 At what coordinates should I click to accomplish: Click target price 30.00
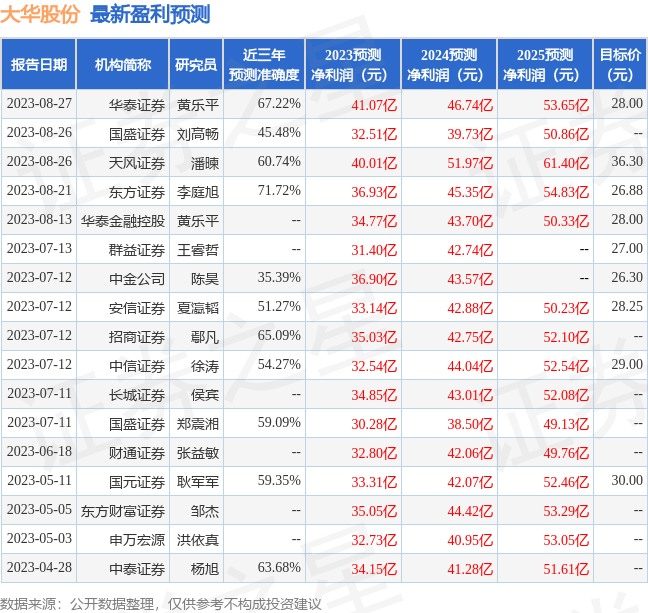(x=627, y=480)
